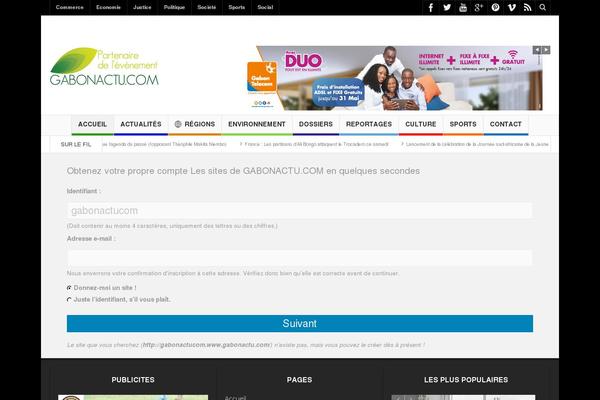The height and width of the screenshot is (400, 600).
Task: Open the Sports item in top black bar
Action: click(236, 7)
